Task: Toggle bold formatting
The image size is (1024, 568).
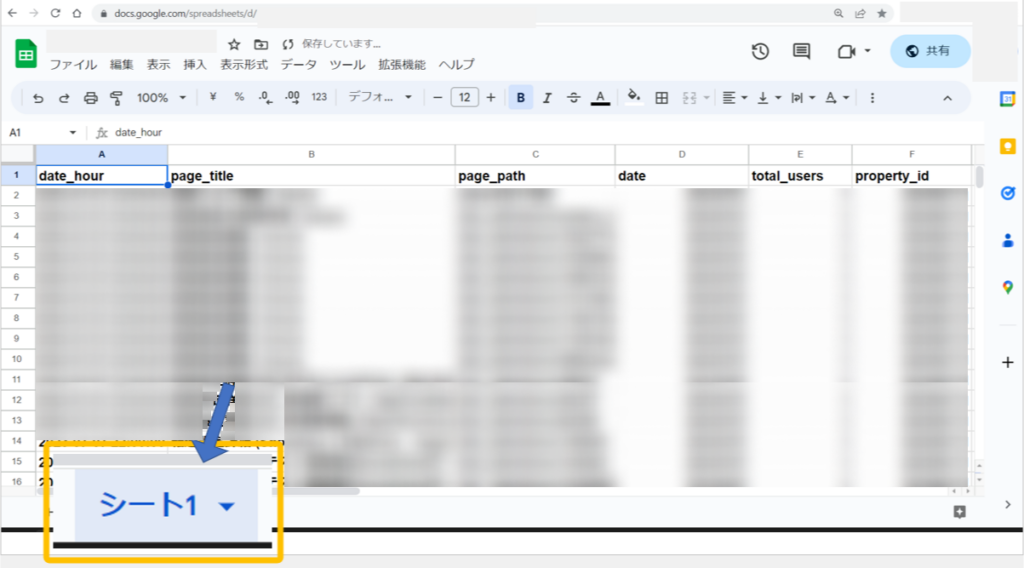Action: pyautogui.click(x=520, y=98)
